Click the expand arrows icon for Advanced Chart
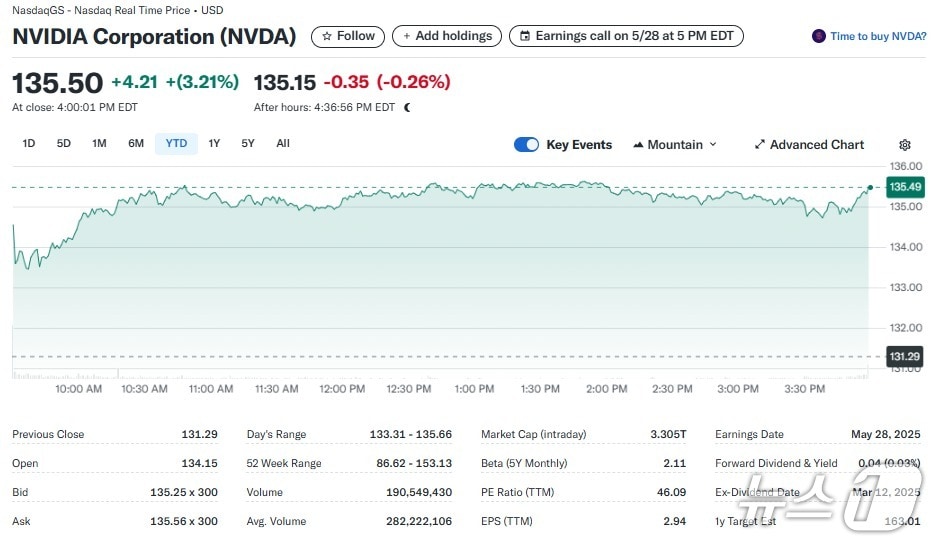The height and width of the screenshot is (545, 936). coord(760,145)
